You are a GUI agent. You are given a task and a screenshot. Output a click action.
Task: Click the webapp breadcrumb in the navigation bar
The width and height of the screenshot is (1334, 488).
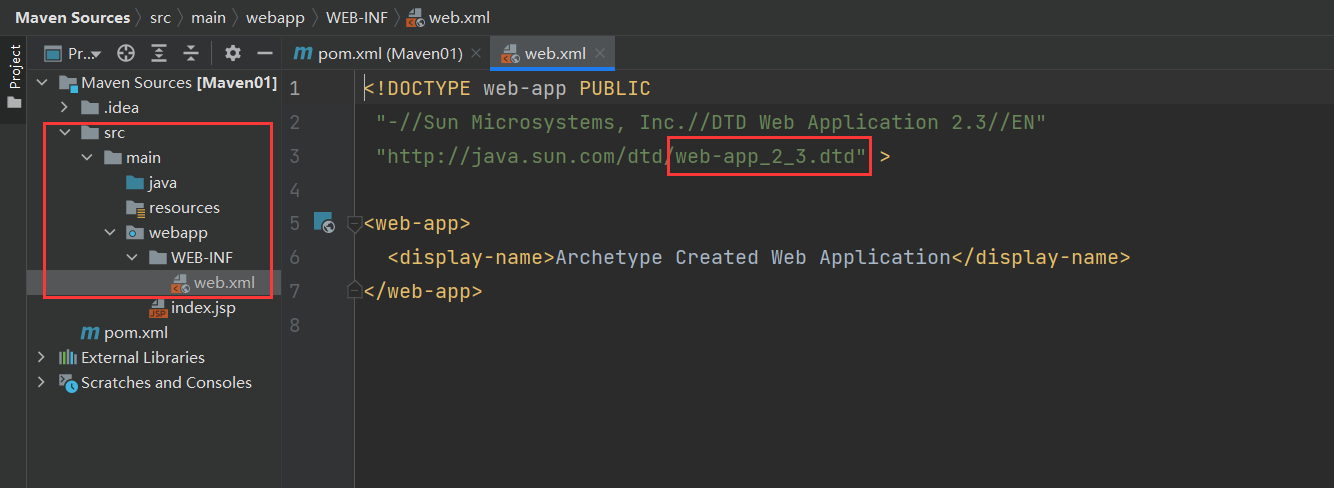276,18
